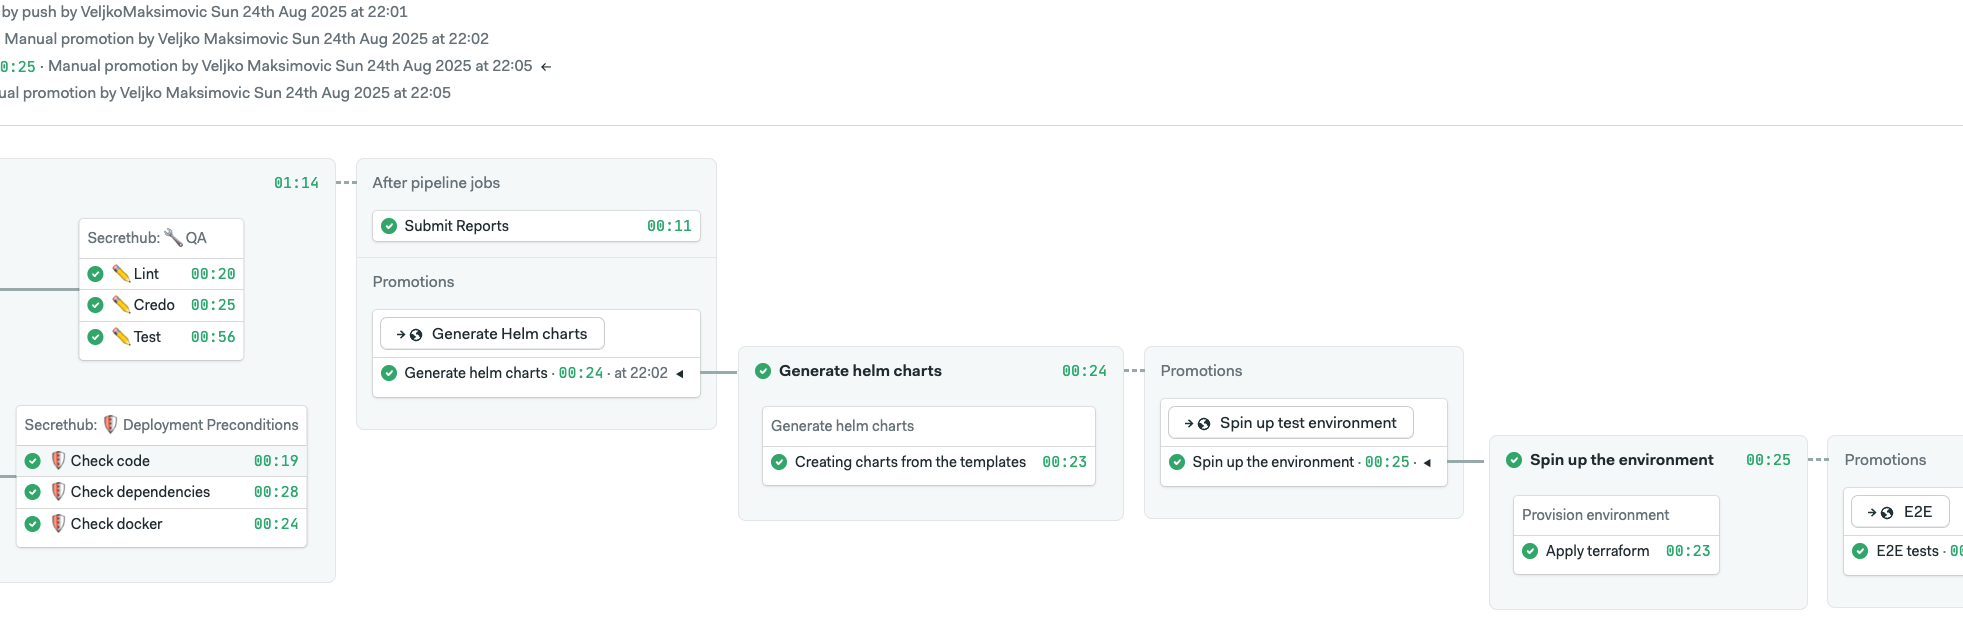Expand the Spin up the environment promotion triangle
The width and height of the screenshot is (1963, 621).
pos(1427,463)
